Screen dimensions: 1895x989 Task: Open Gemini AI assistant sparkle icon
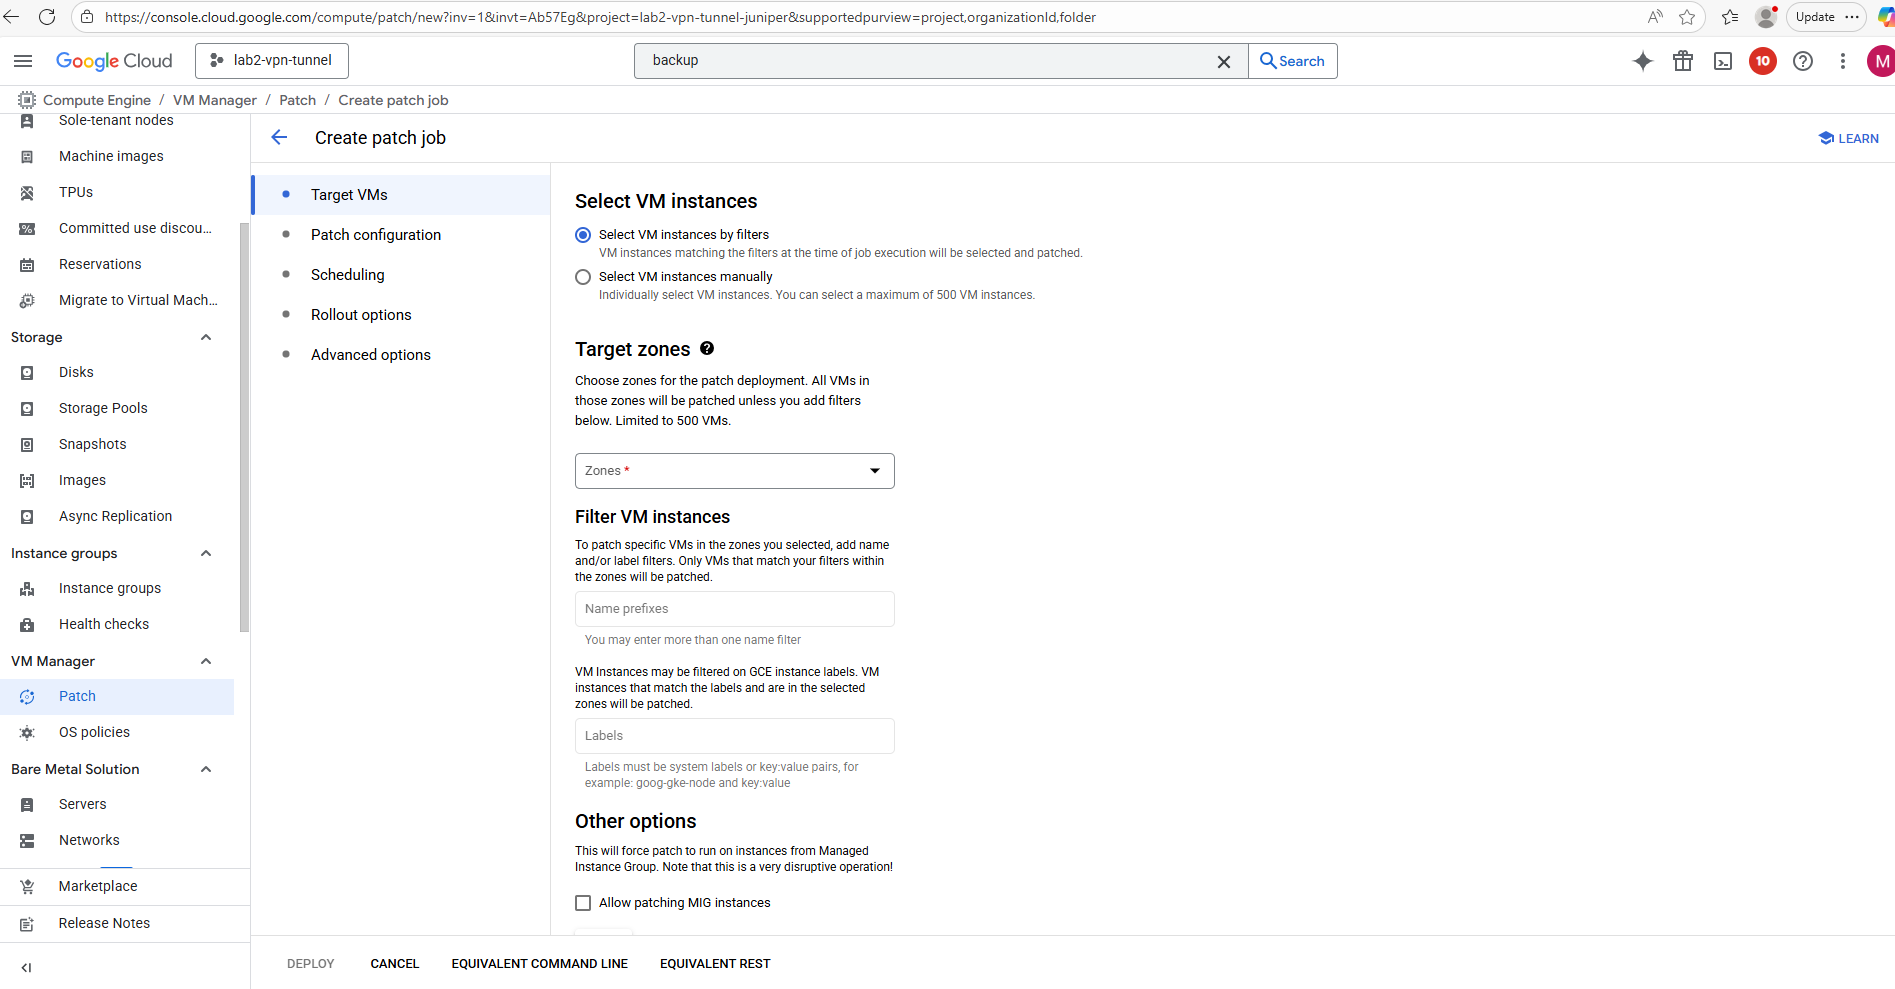click(1643, 61)
